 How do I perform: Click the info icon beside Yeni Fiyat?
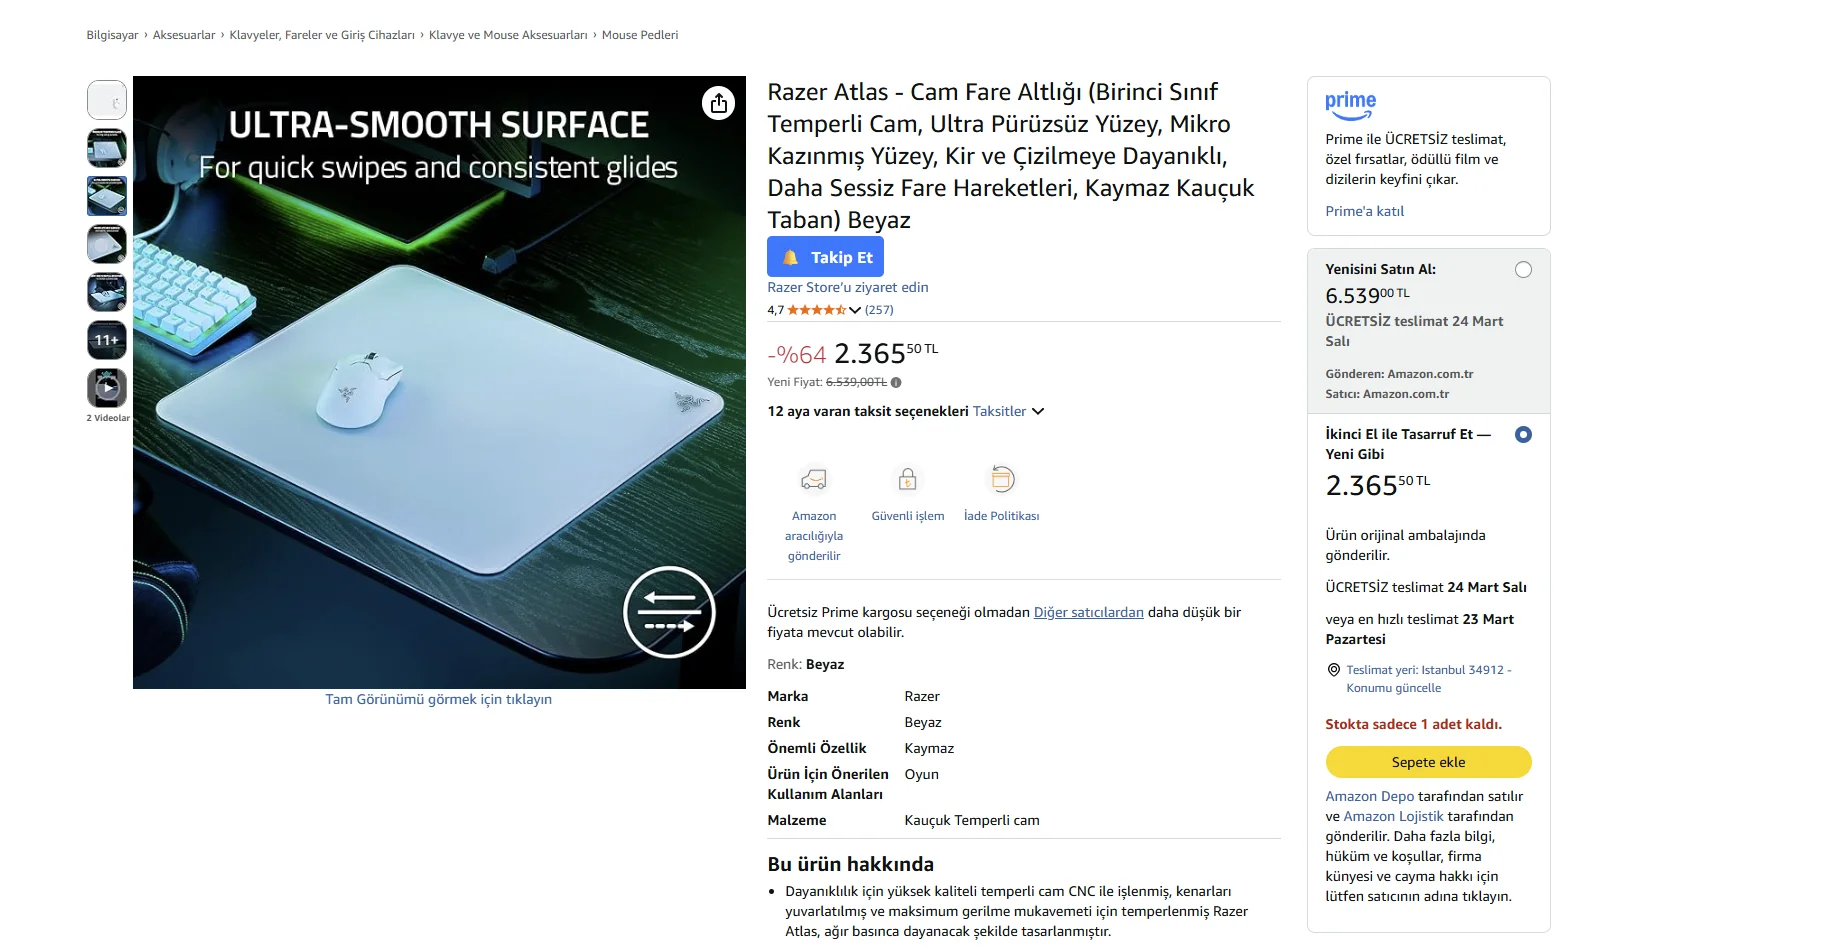click(x=896, y=382)
